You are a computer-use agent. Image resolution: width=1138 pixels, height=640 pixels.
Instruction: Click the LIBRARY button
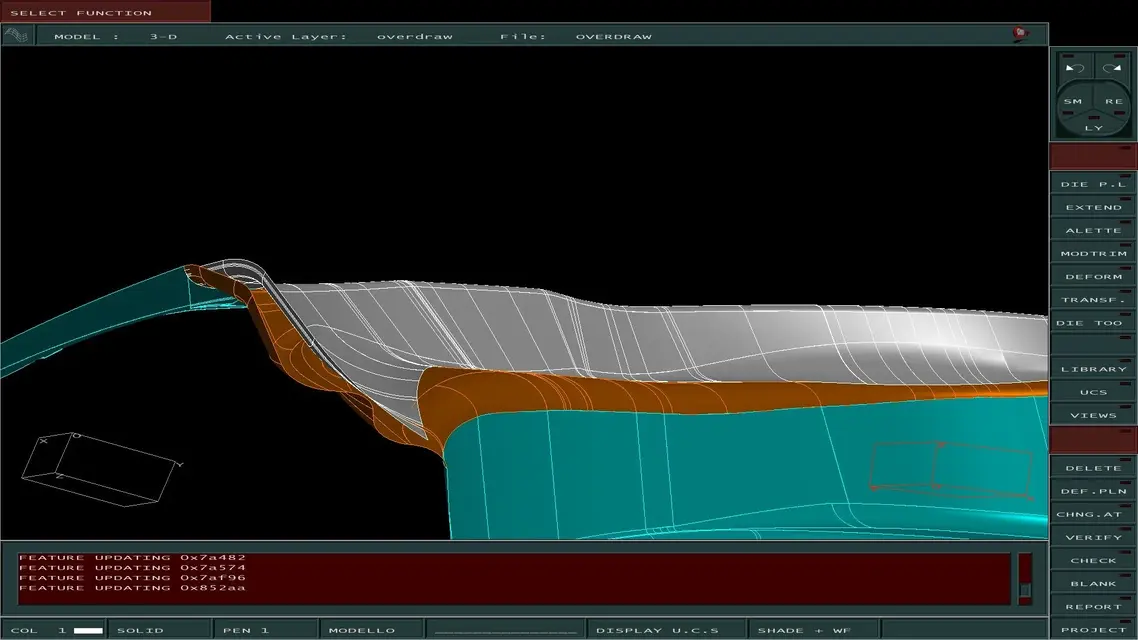point(1093,369)
